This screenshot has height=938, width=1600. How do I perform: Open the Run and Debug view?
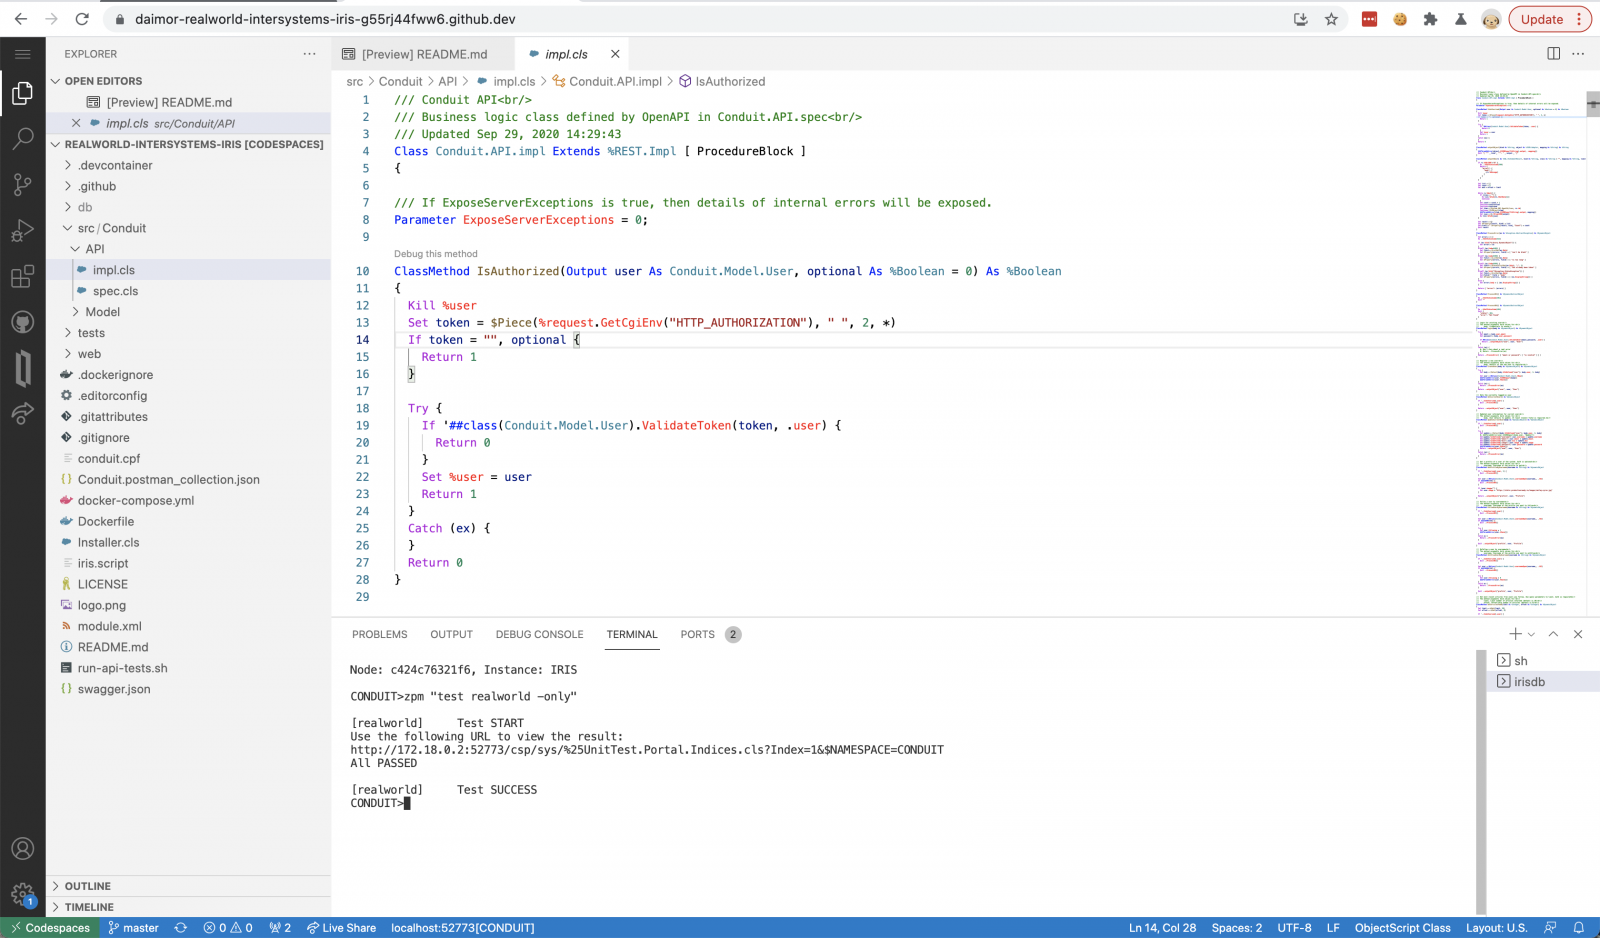22,231
